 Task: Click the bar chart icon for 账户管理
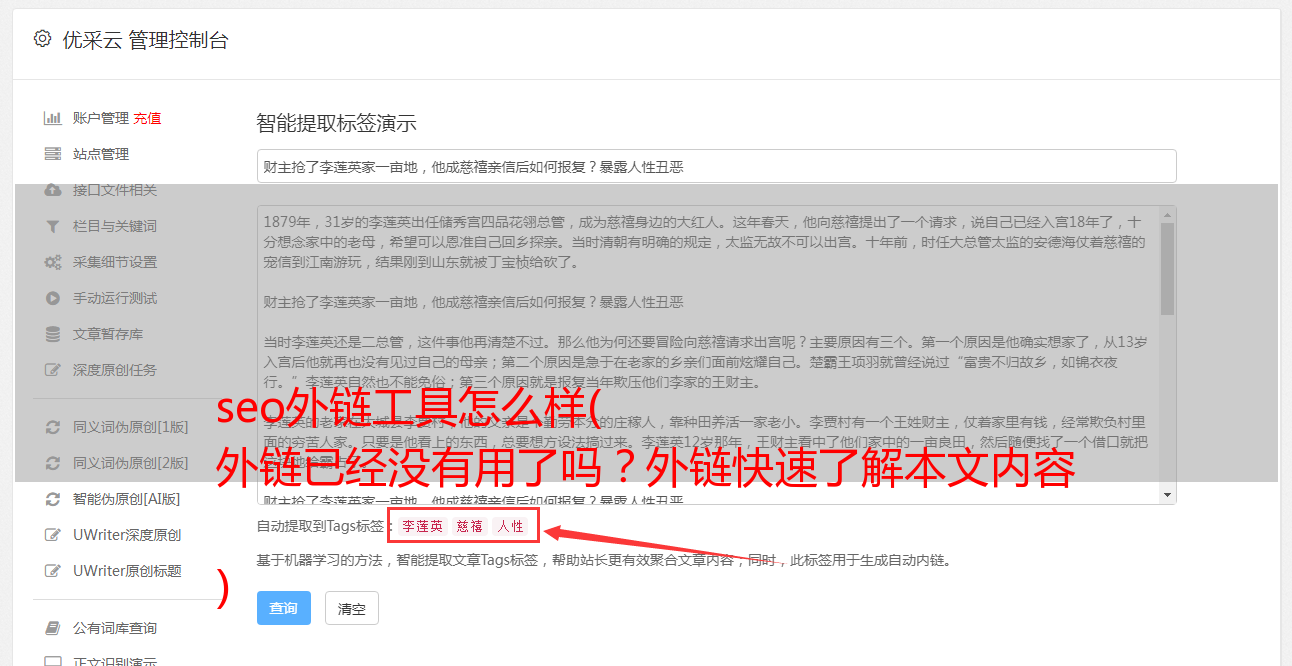pos(53,118)
